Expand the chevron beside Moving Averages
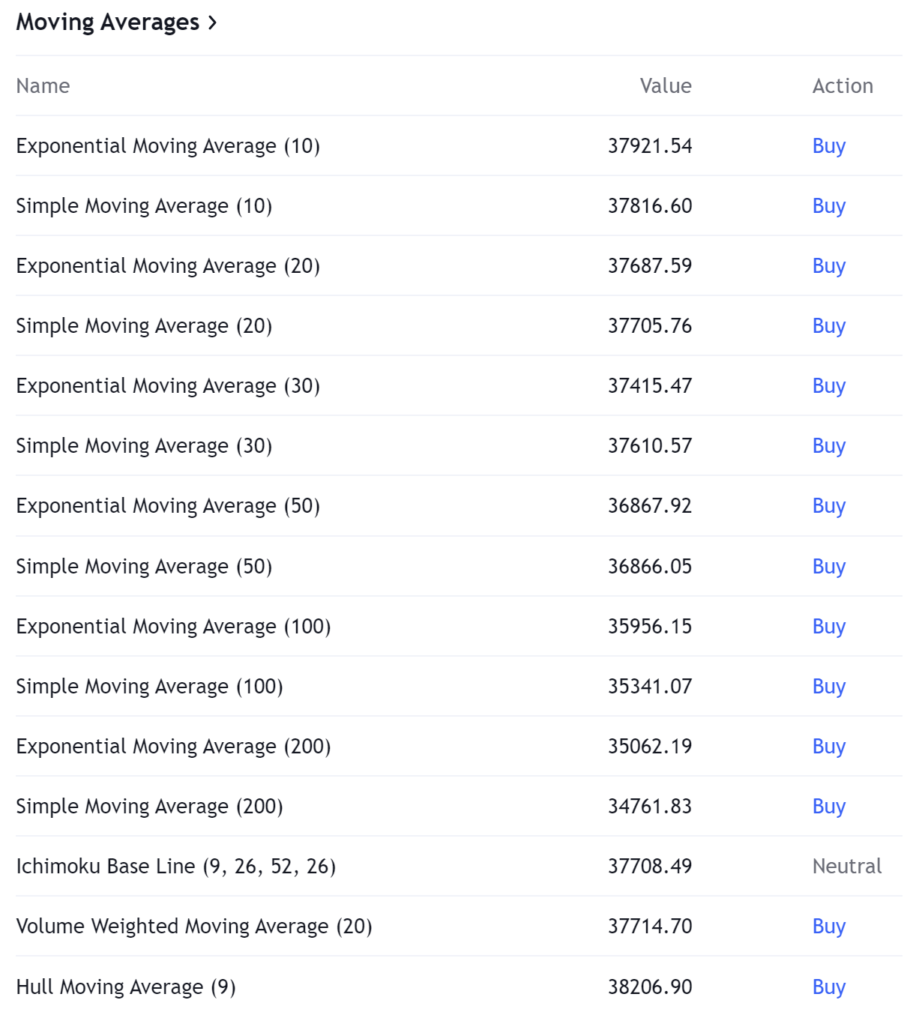This screenshot has height=1024, width=922. click(212, 23)
